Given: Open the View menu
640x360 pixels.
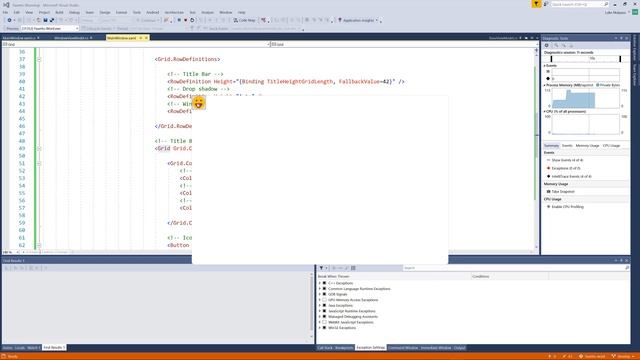Looking at the screenshot, I should tap(29, 12).
